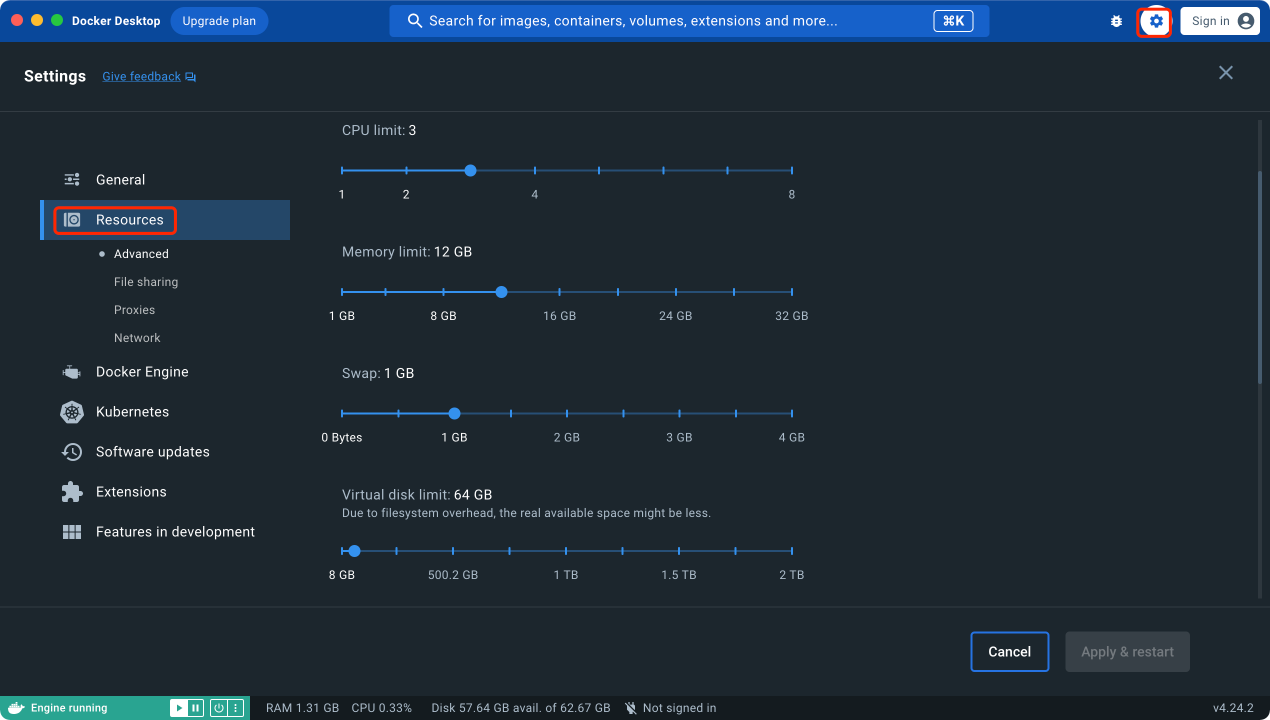The width and height of the screenshot is (1270, 720).
Task: Open Features in development settings
Action: (x=165, y=532)
